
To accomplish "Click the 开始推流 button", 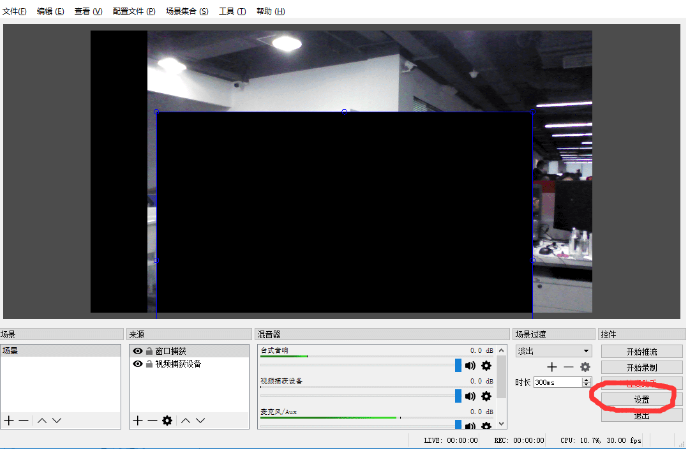I will coord(641,351).
